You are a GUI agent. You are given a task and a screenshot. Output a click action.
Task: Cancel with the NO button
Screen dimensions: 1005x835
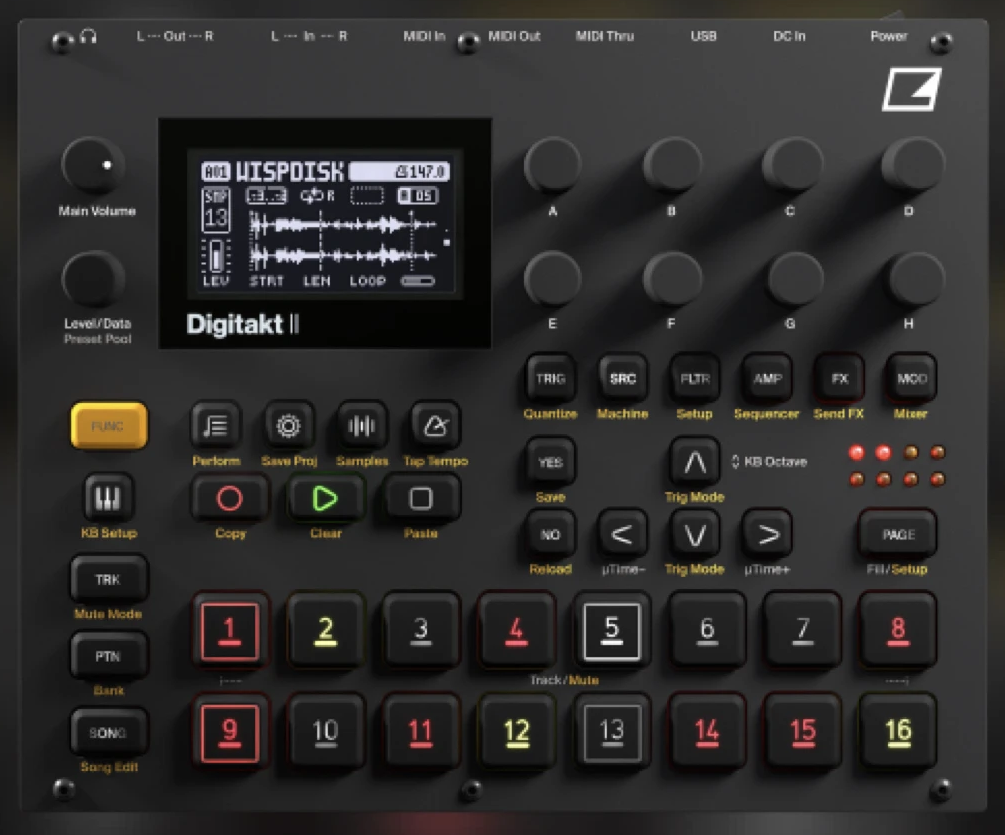(550, 534)
